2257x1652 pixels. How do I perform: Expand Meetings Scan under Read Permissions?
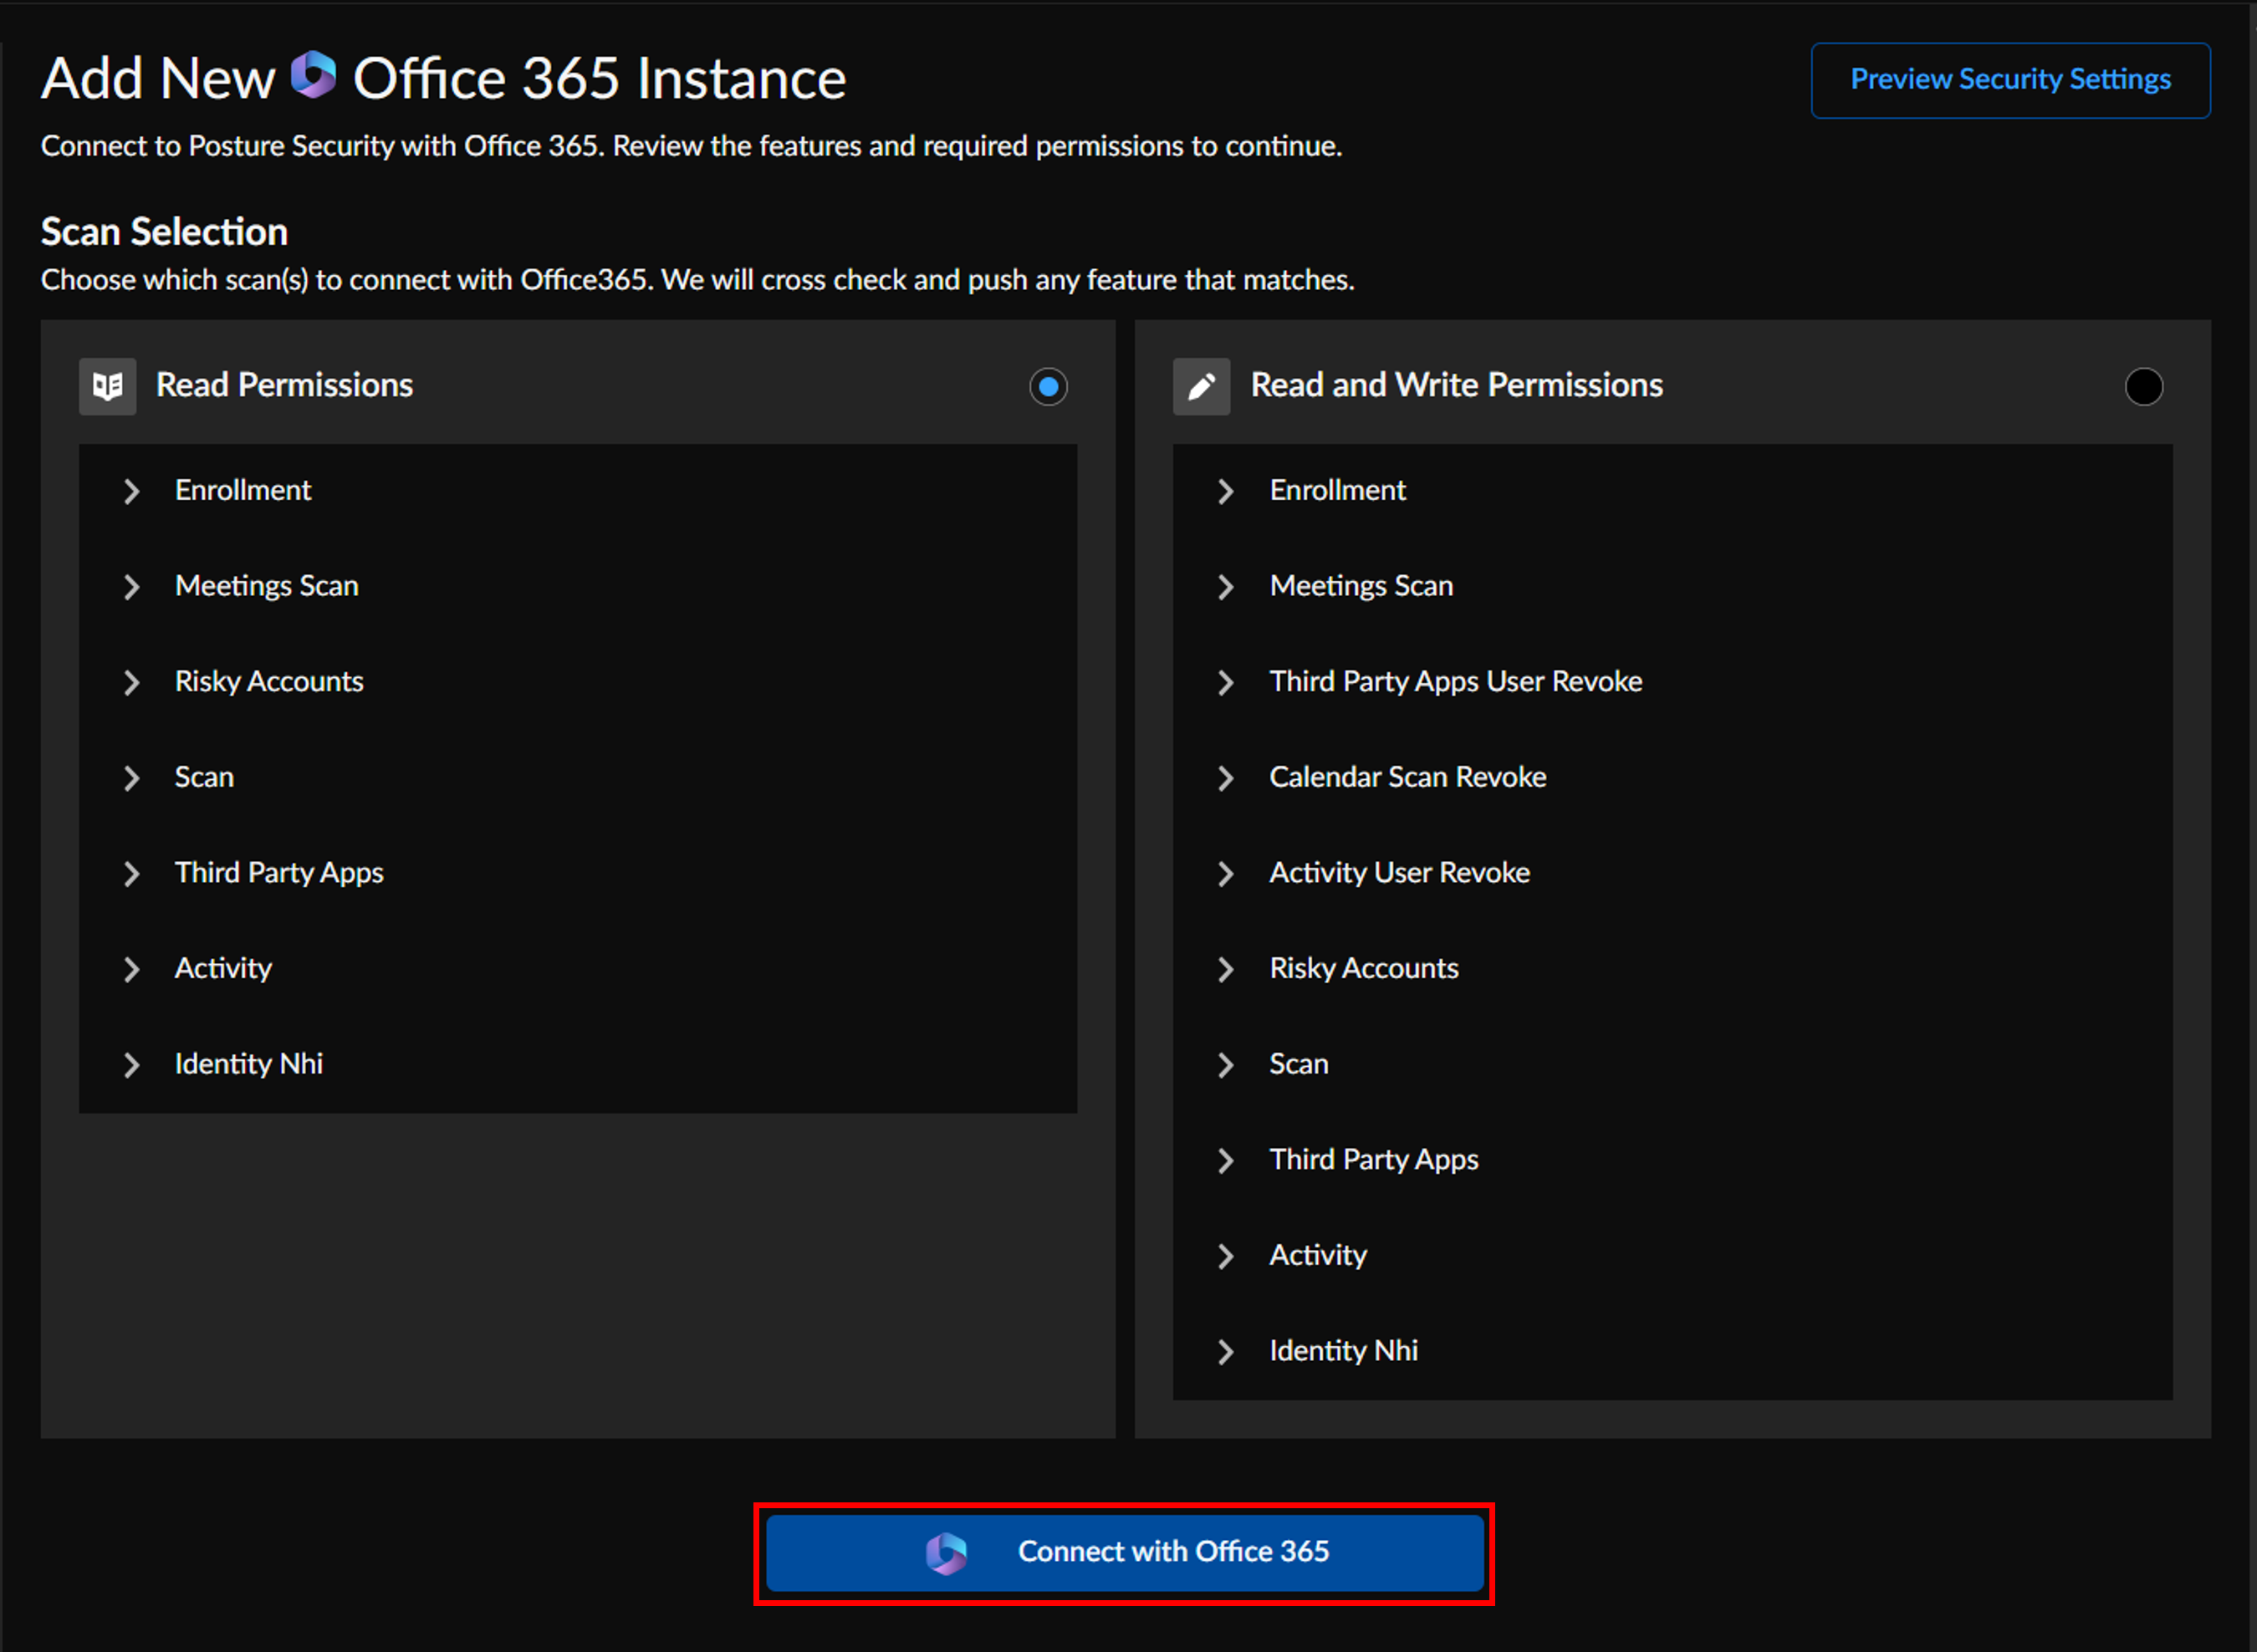tap(131, 587)
